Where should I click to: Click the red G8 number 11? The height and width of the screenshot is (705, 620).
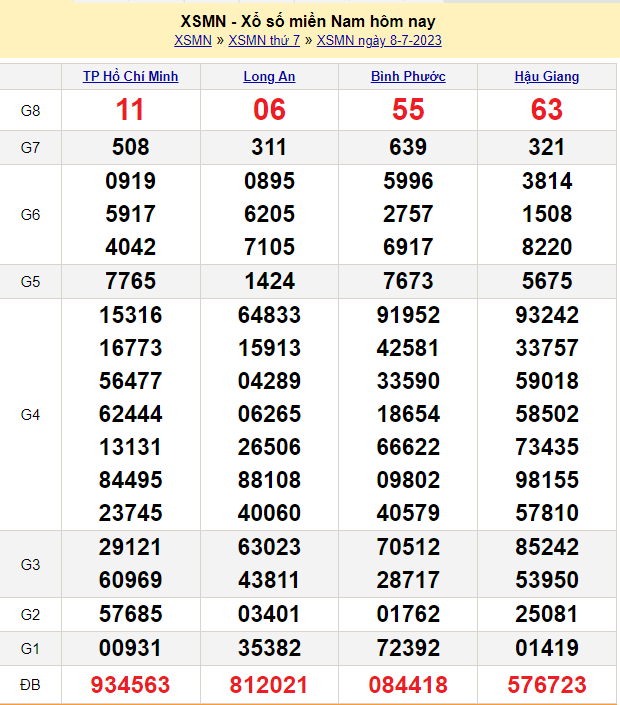(131, 110)
